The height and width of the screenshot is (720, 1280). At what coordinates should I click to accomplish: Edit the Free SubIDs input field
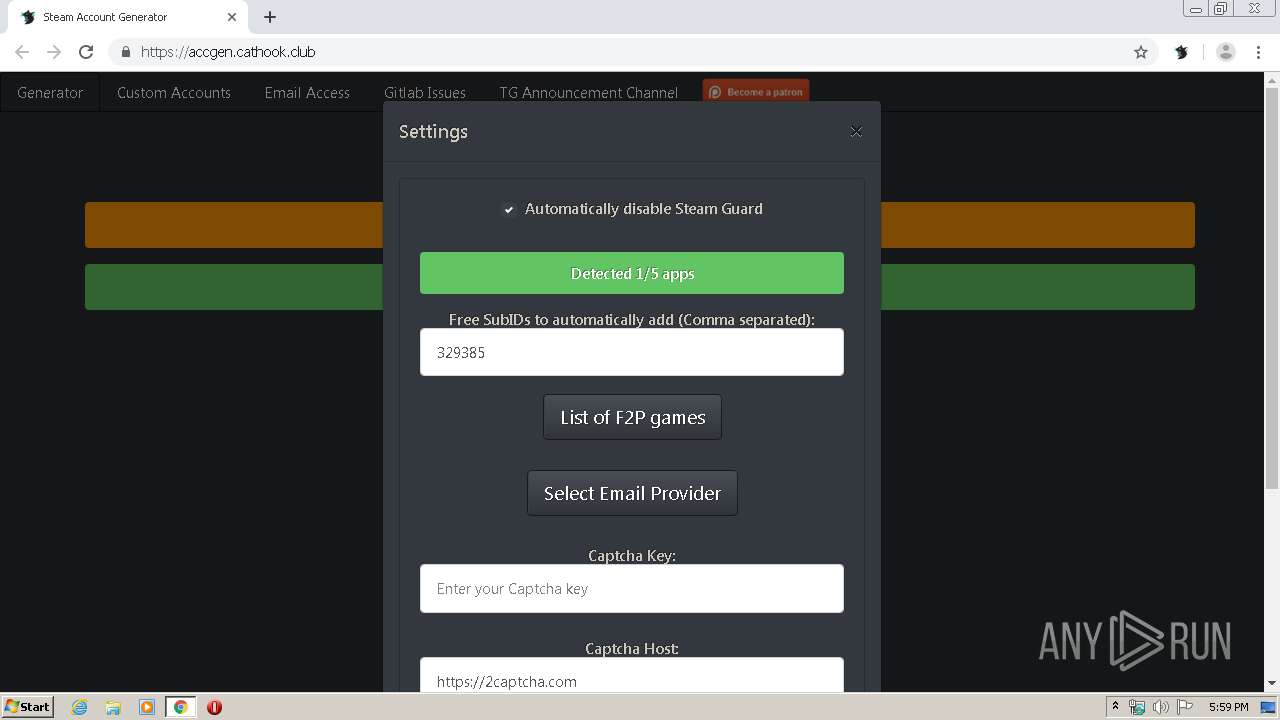[x=632, y=352]
